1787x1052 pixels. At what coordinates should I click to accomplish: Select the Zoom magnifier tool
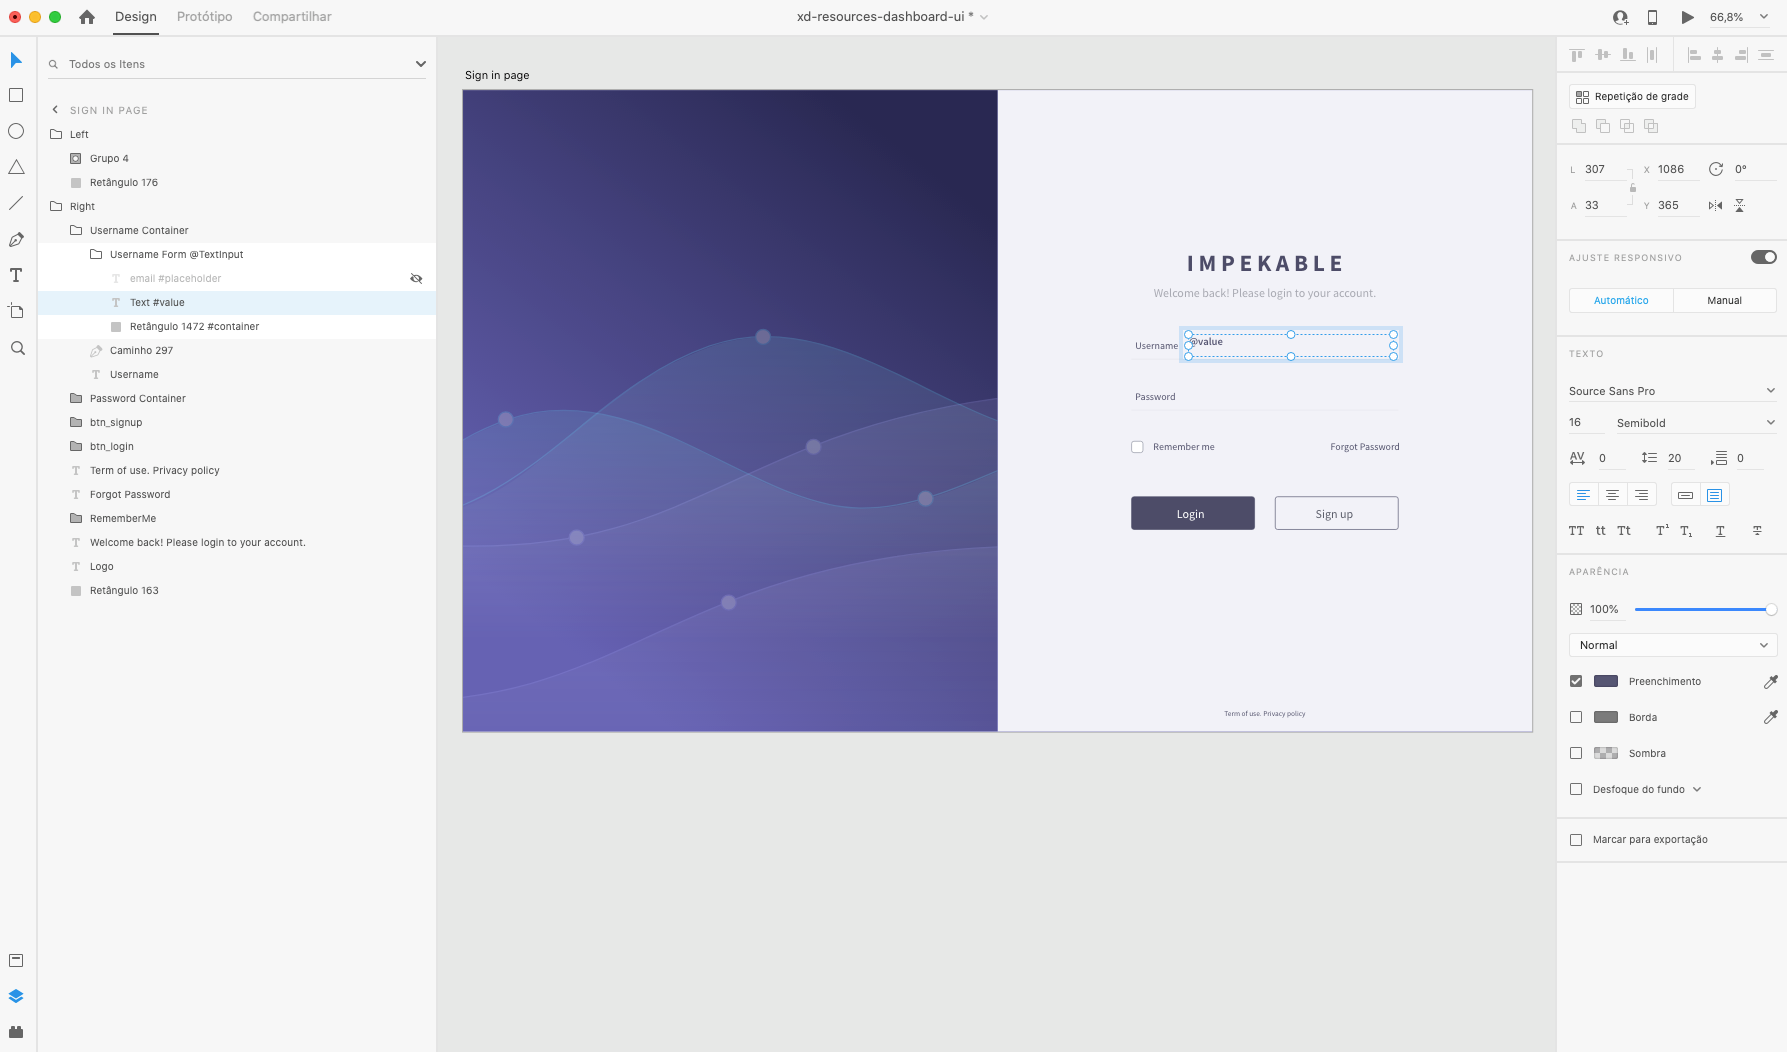[x=17, y=348]
